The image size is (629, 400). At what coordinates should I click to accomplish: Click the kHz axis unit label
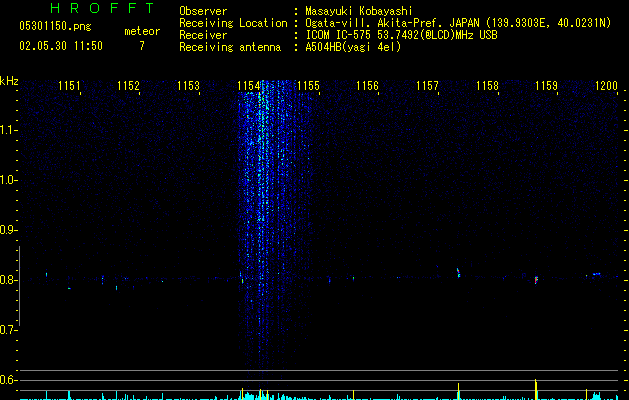[x=9, y=81]
